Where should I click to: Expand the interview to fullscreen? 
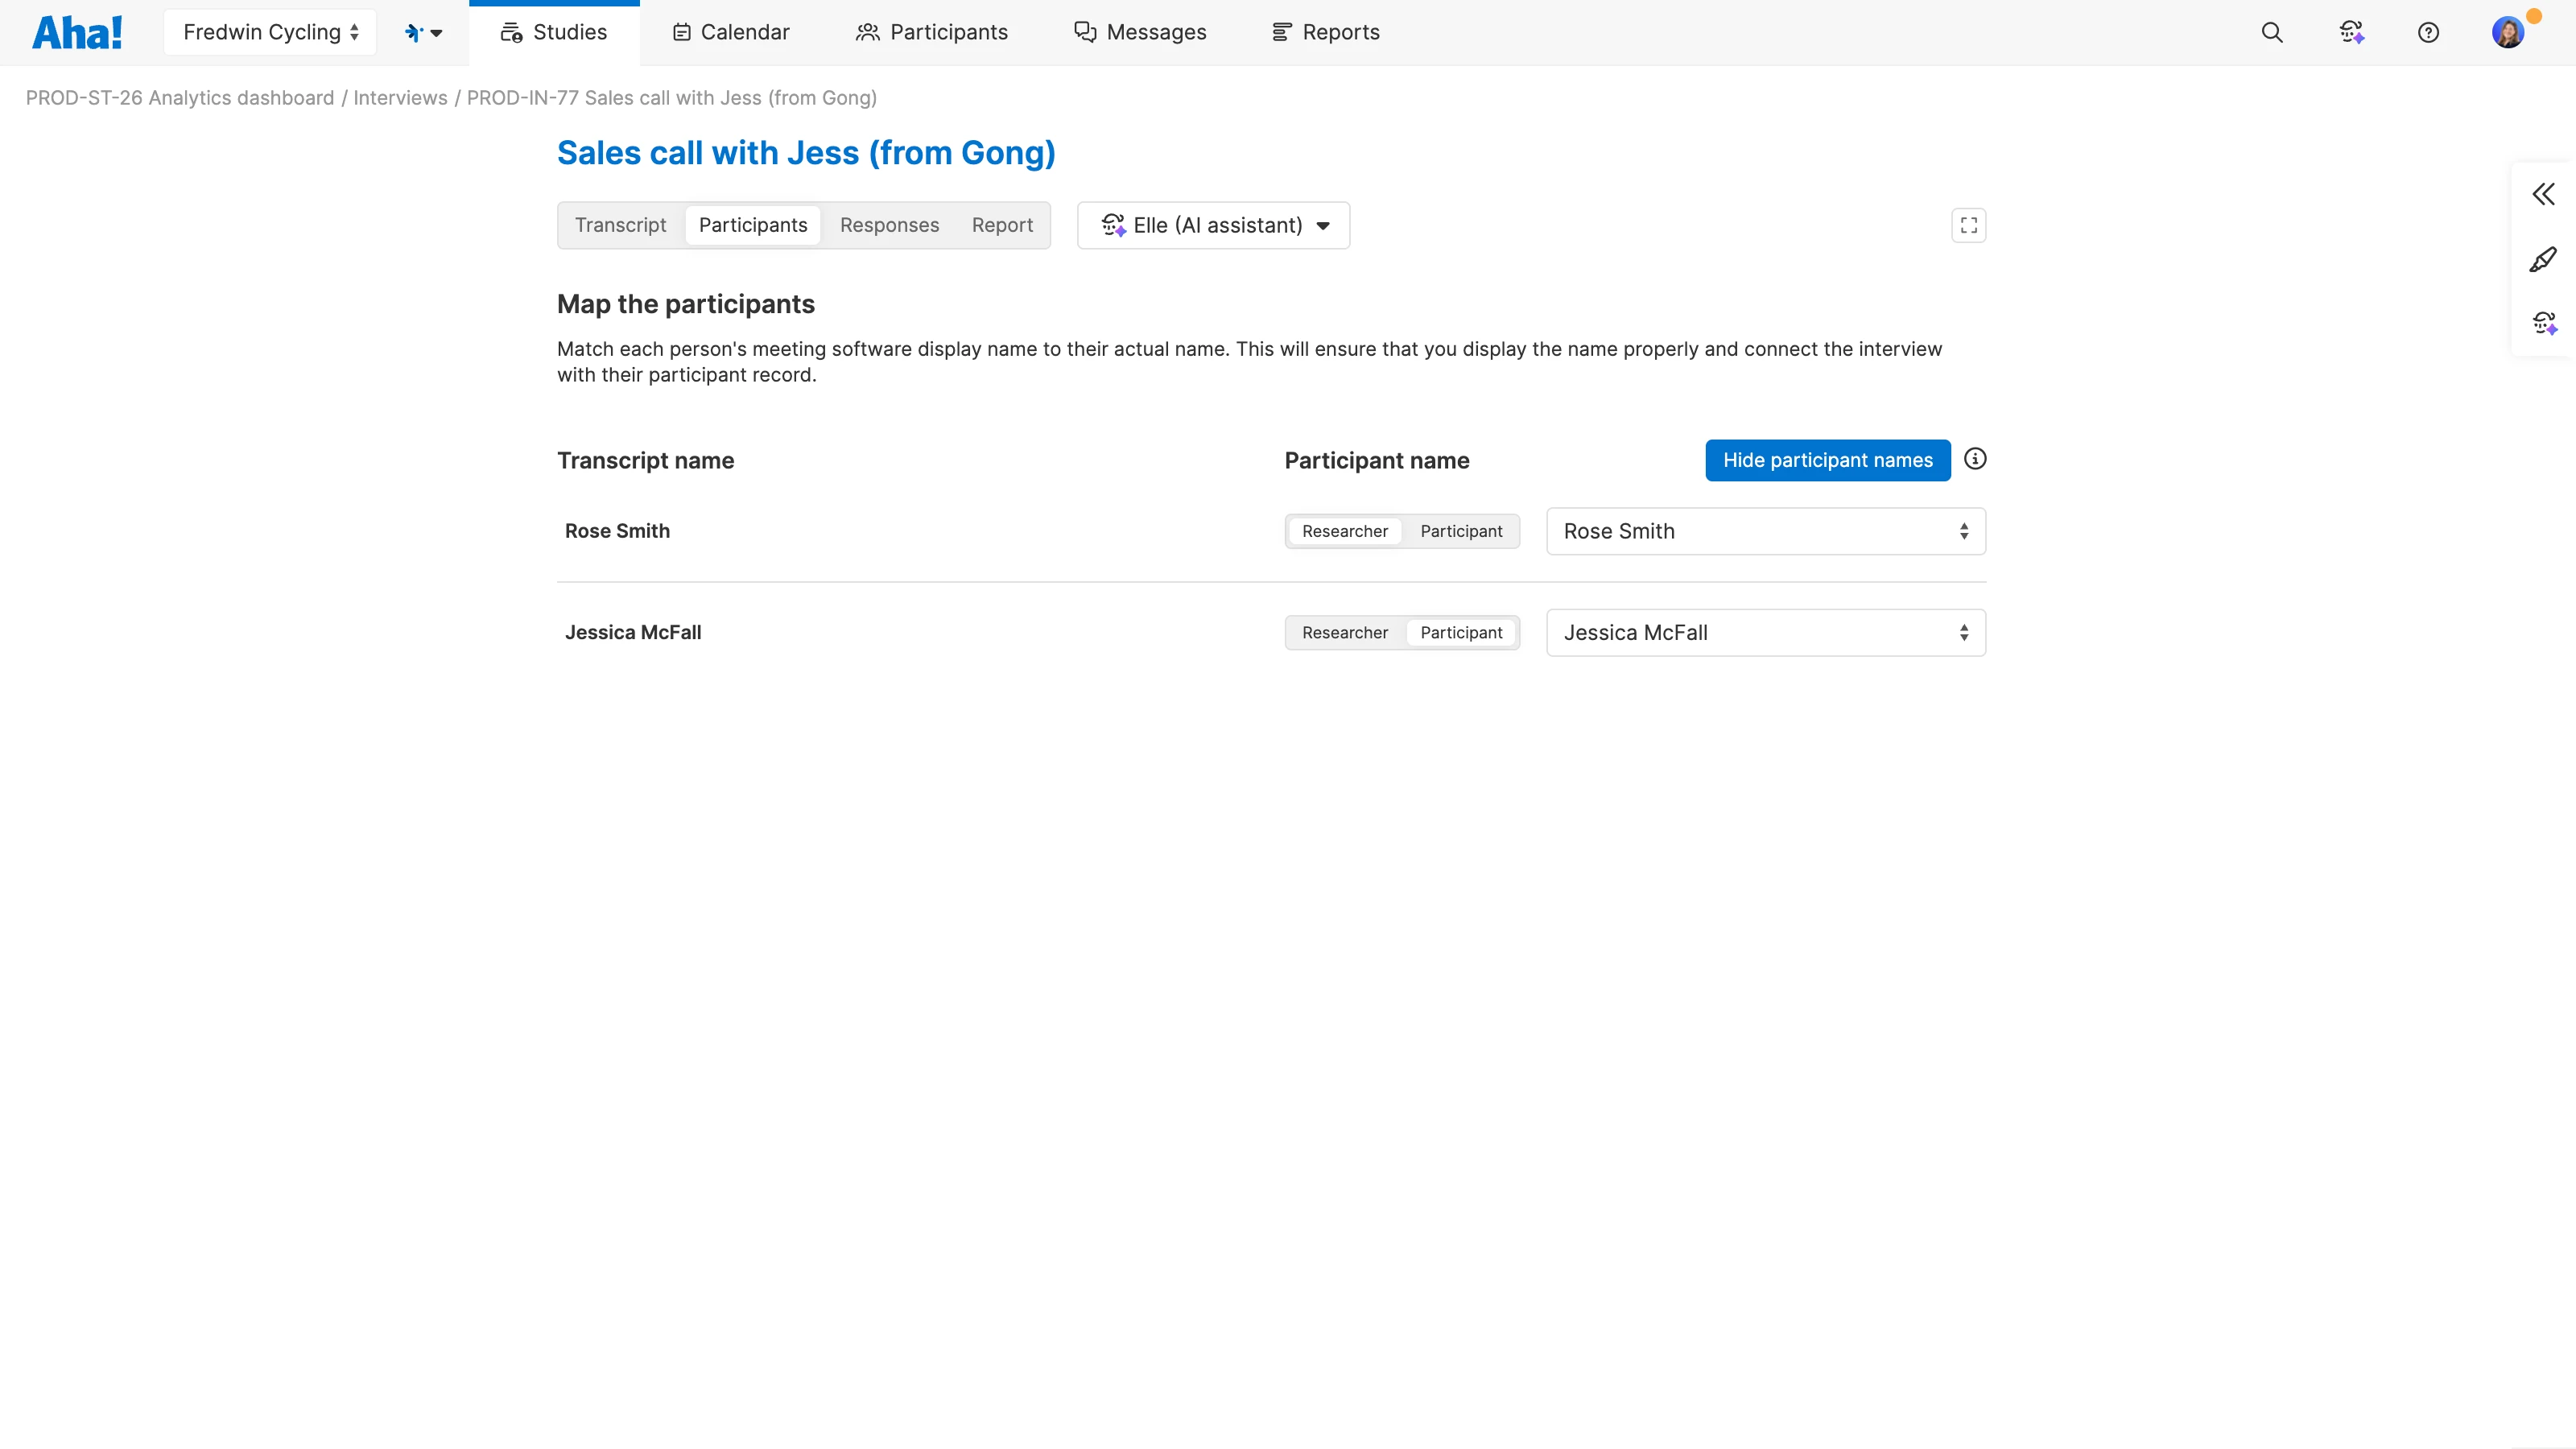point(1968,225)
